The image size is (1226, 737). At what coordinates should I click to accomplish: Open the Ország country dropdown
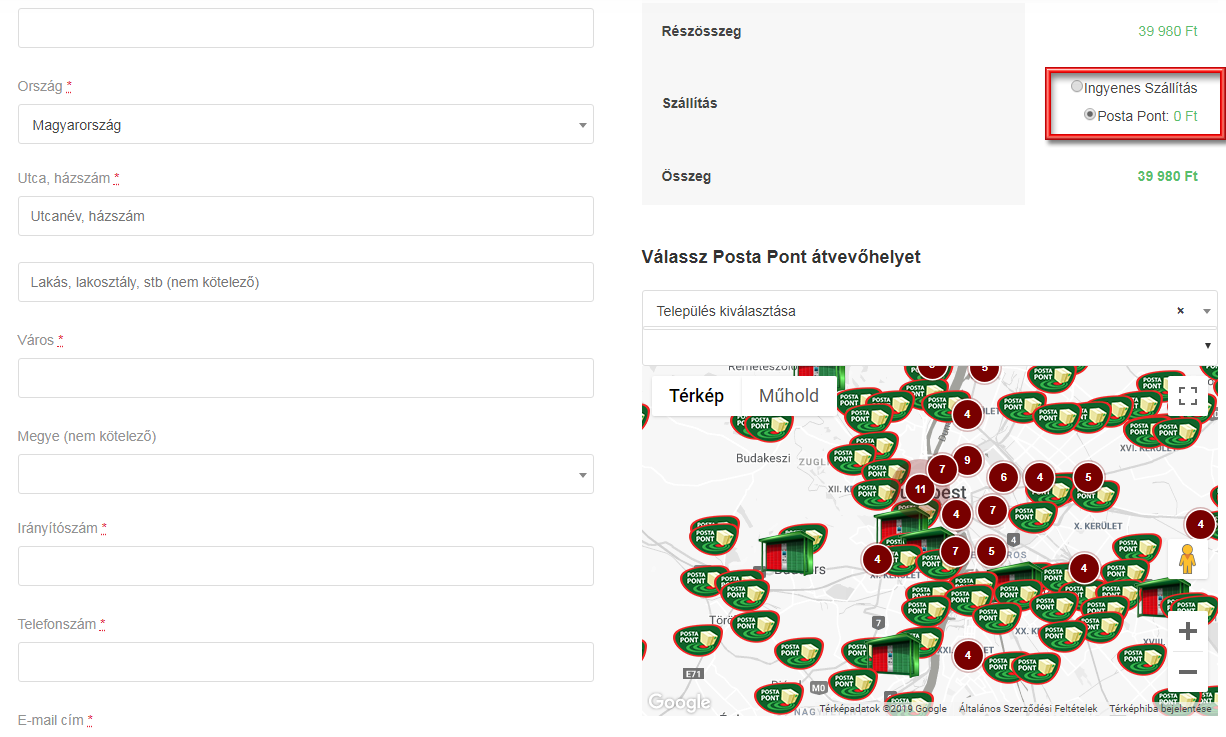pos(305,125)
